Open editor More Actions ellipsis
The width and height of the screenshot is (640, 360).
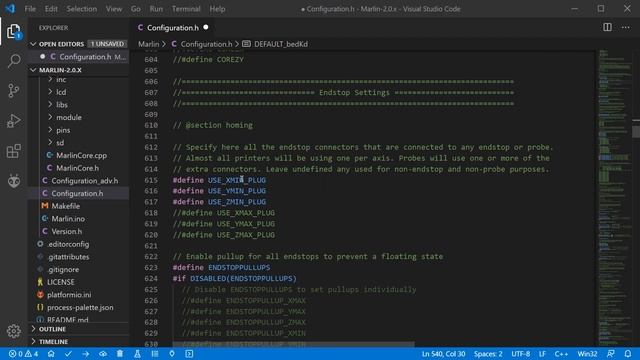point(625,27)
